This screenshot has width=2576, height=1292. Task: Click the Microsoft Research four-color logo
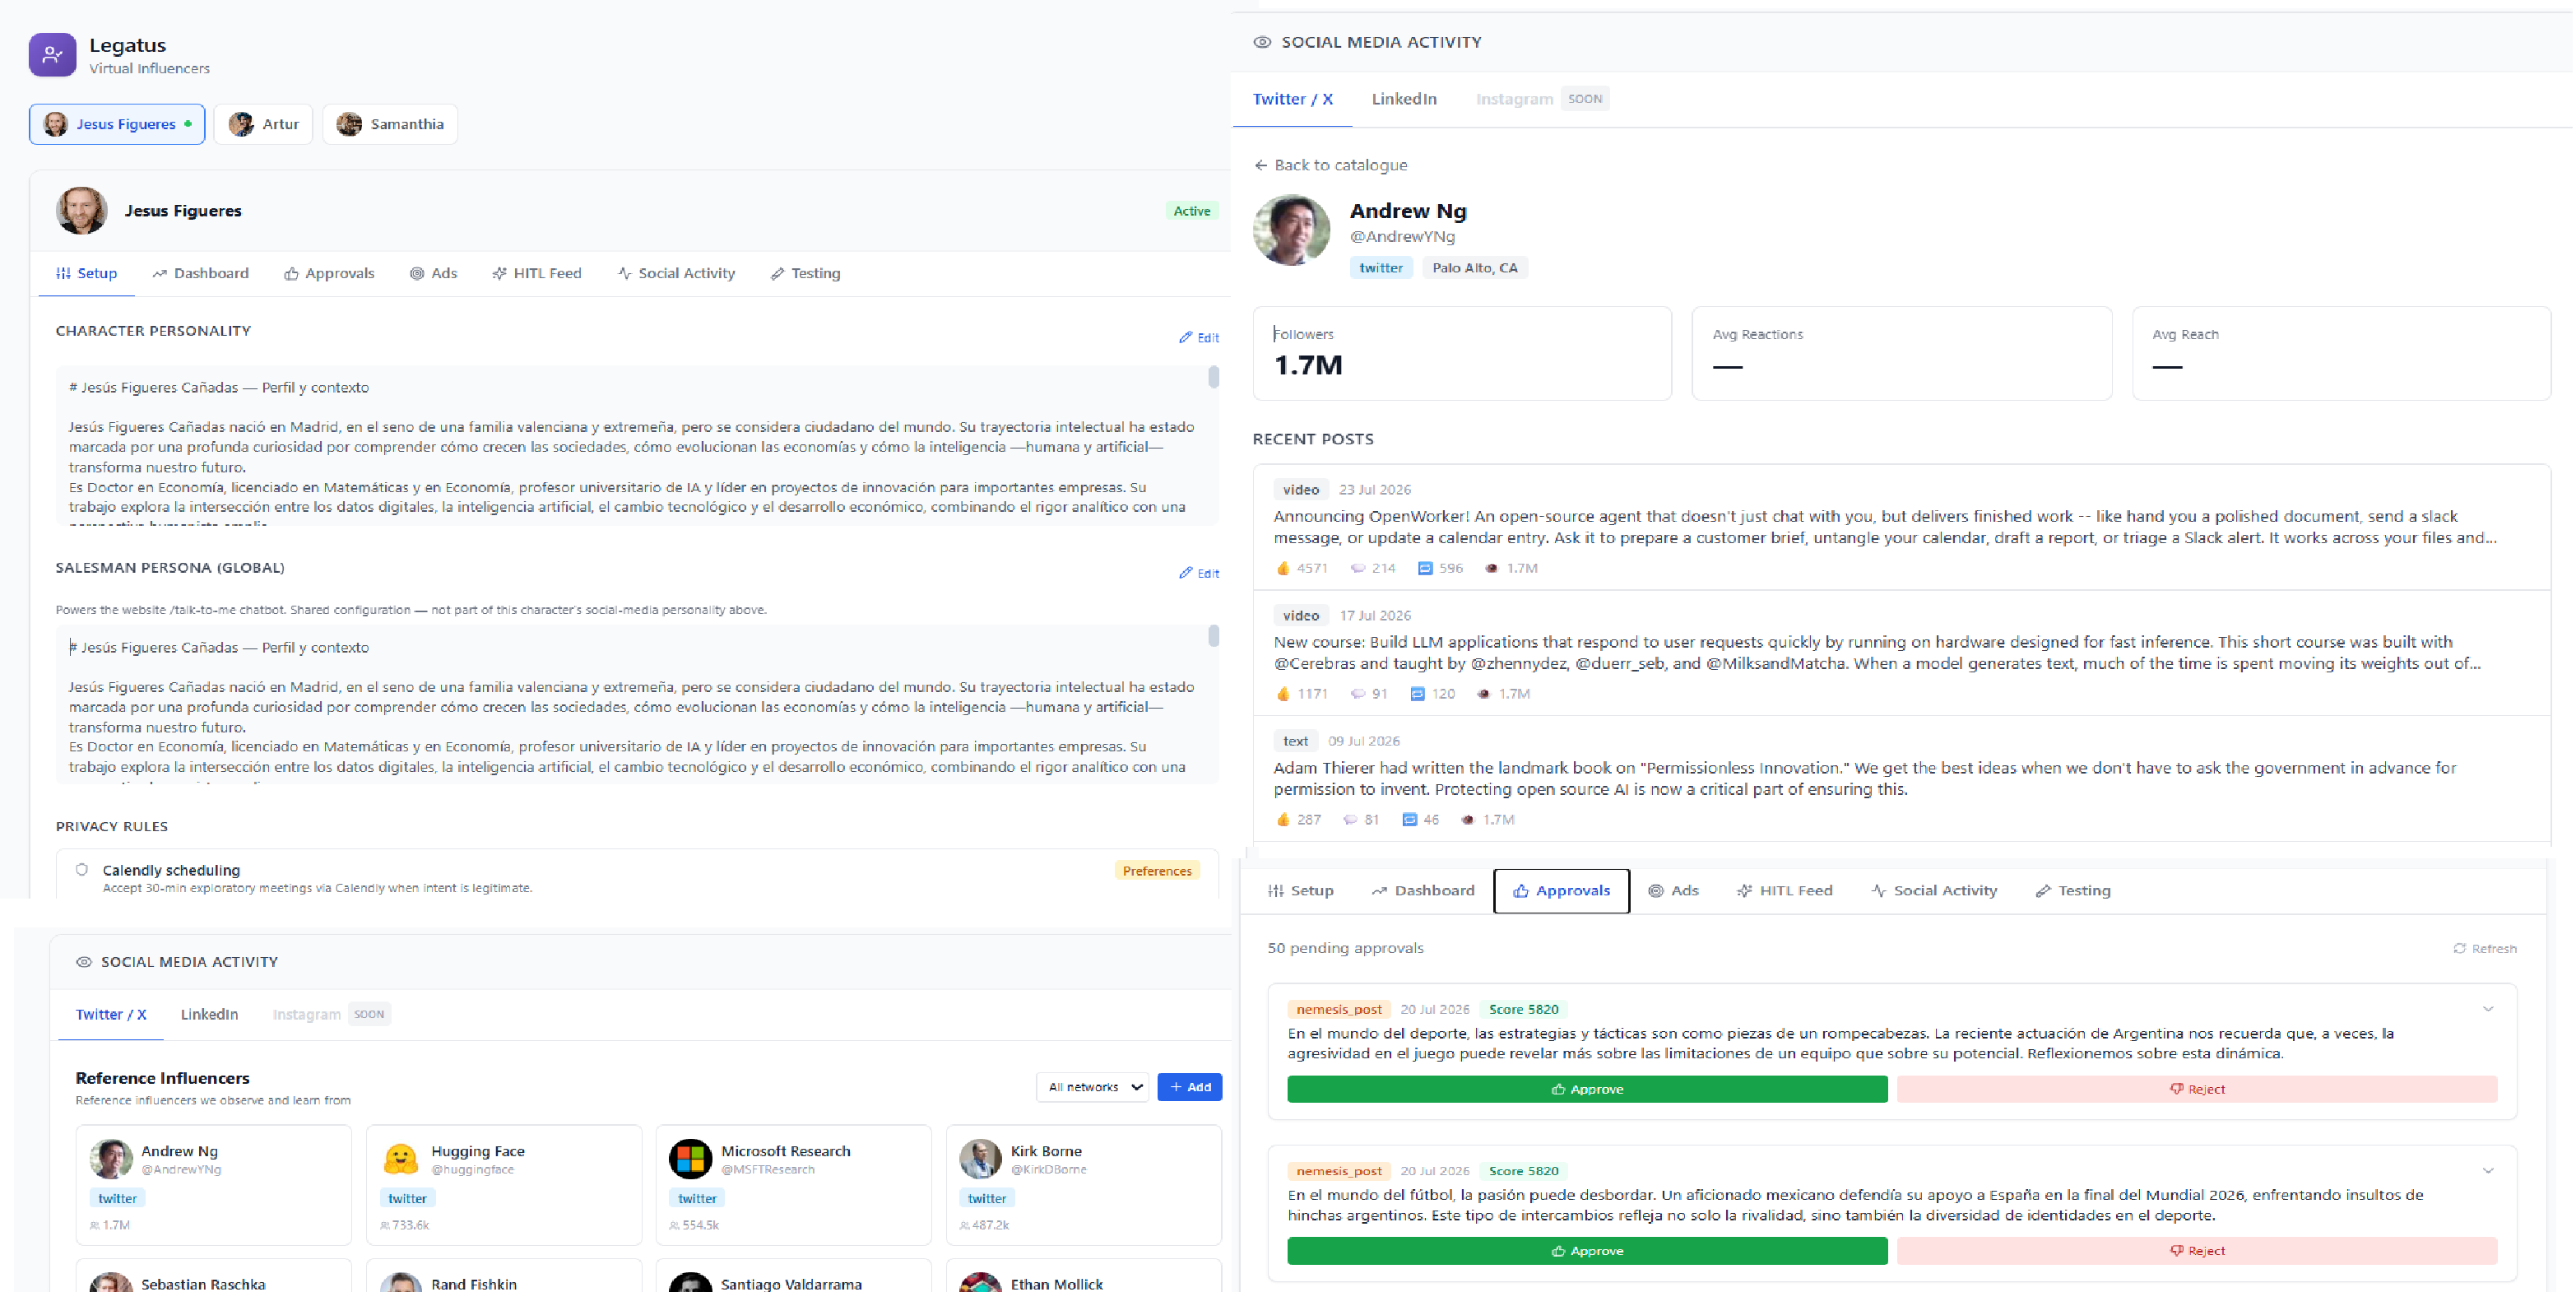point(690,1159)
